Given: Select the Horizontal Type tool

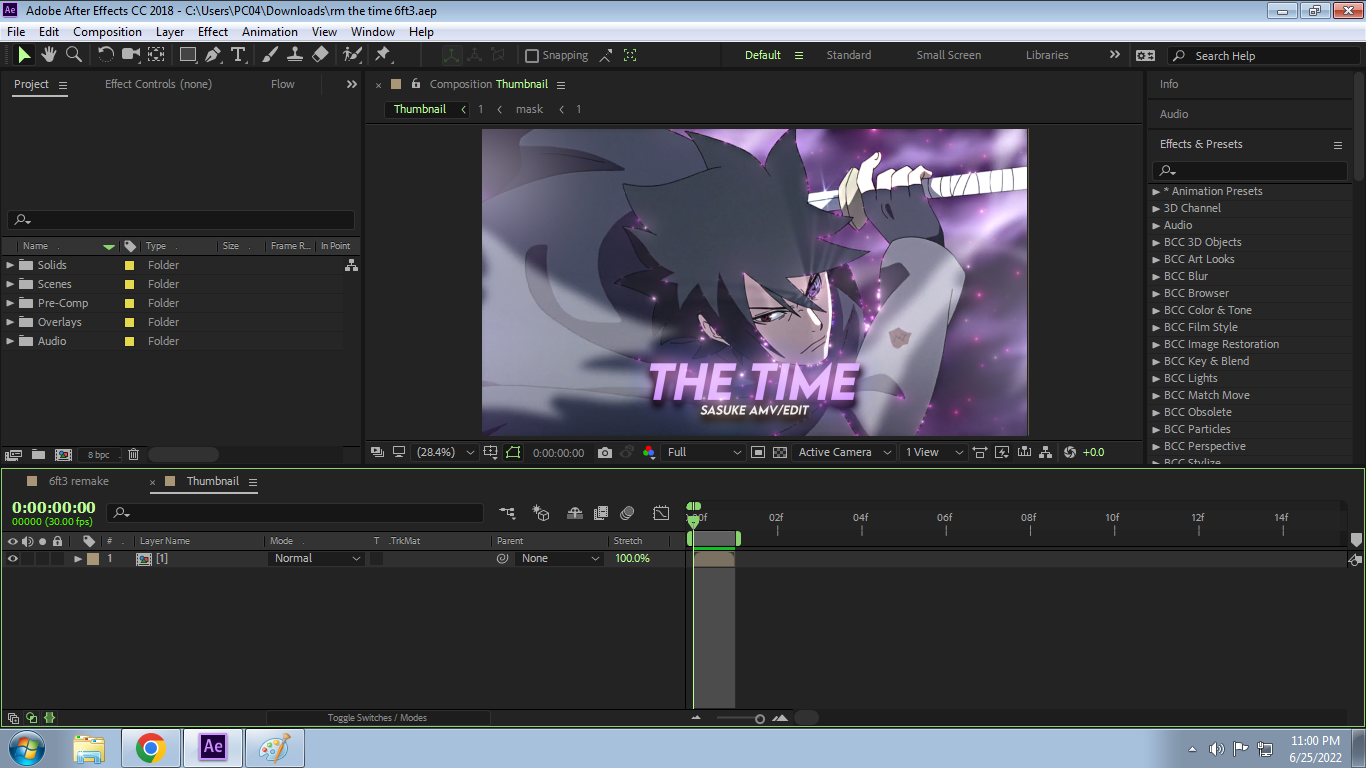Looking at the screenshot, I should pos(238,55).
